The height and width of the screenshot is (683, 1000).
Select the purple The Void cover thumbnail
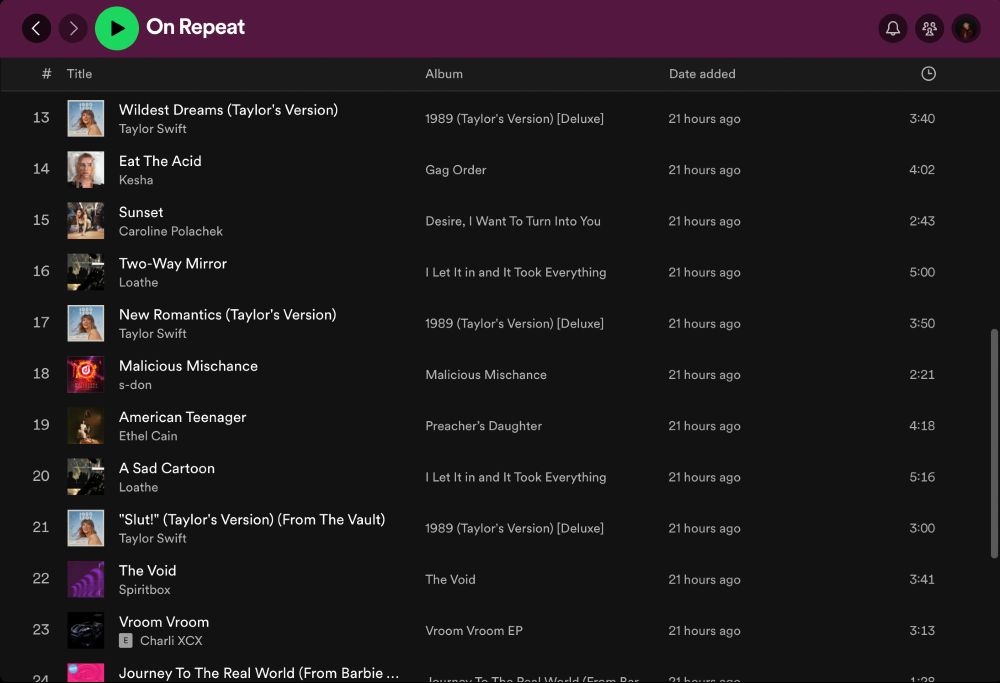coord(85,579)
